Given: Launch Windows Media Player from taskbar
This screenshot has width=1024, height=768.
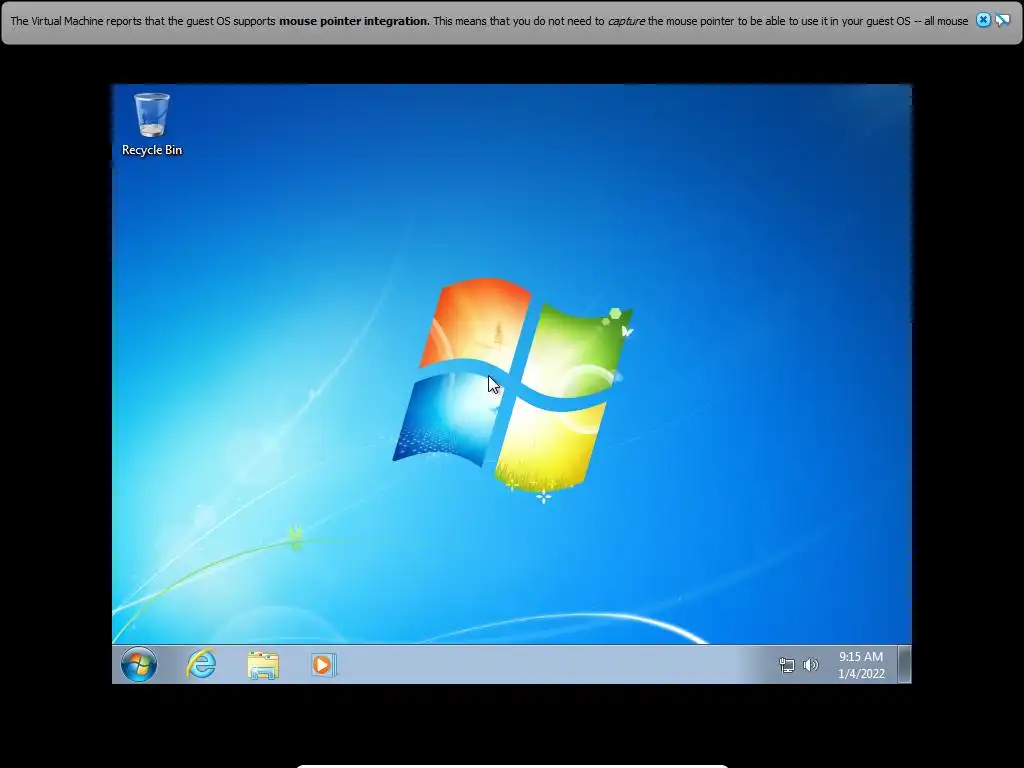Looking at the screenshot, I should 324,665.
